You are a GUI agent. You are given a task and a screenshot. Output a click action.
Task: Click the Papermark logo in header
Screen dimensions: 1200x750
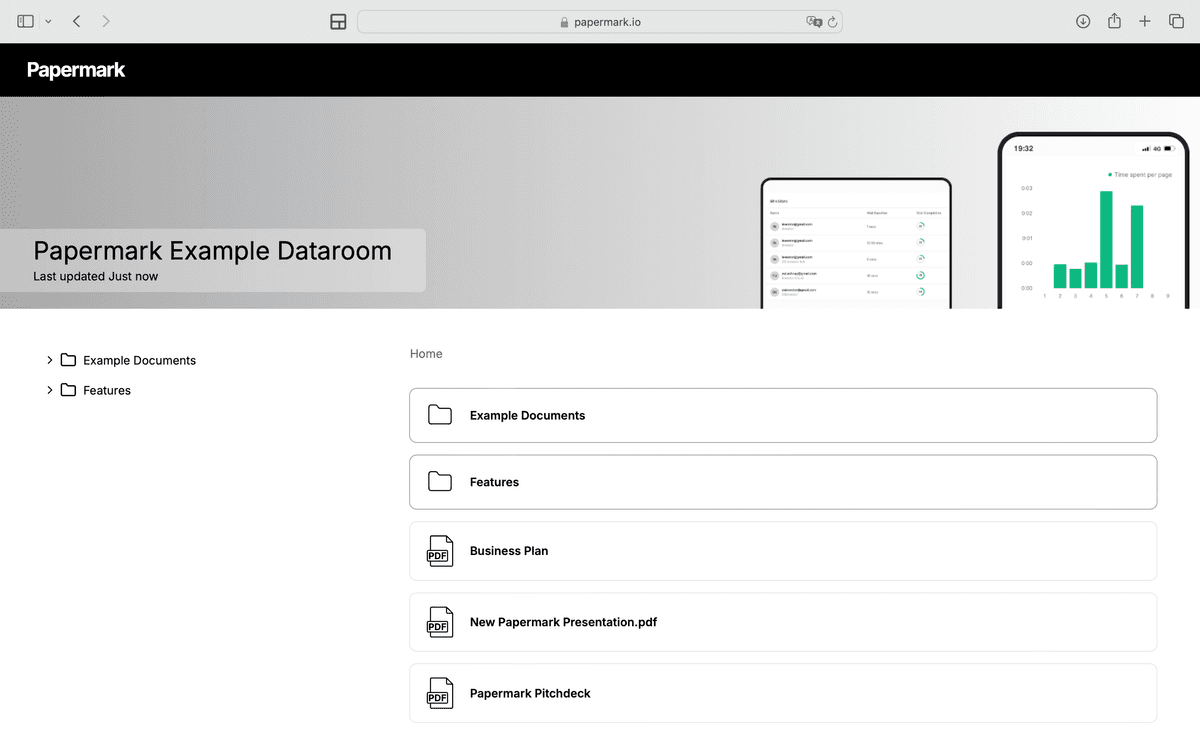[x=76, y=70]
